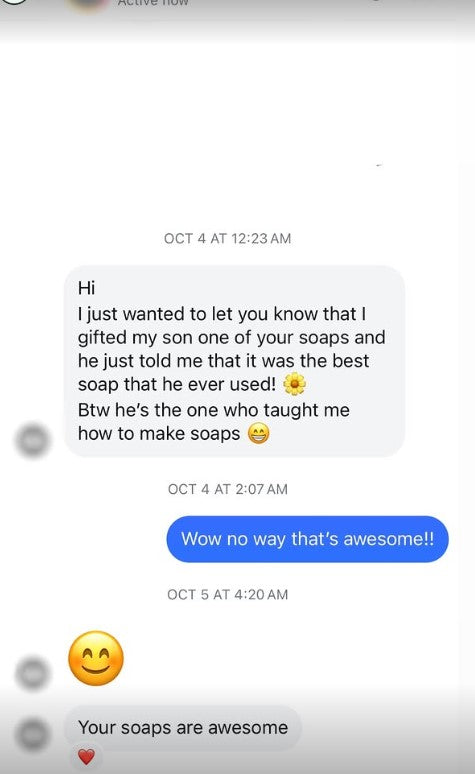
Task: Click the "Hi" line of the gray message
Action: tap(86, 288)
